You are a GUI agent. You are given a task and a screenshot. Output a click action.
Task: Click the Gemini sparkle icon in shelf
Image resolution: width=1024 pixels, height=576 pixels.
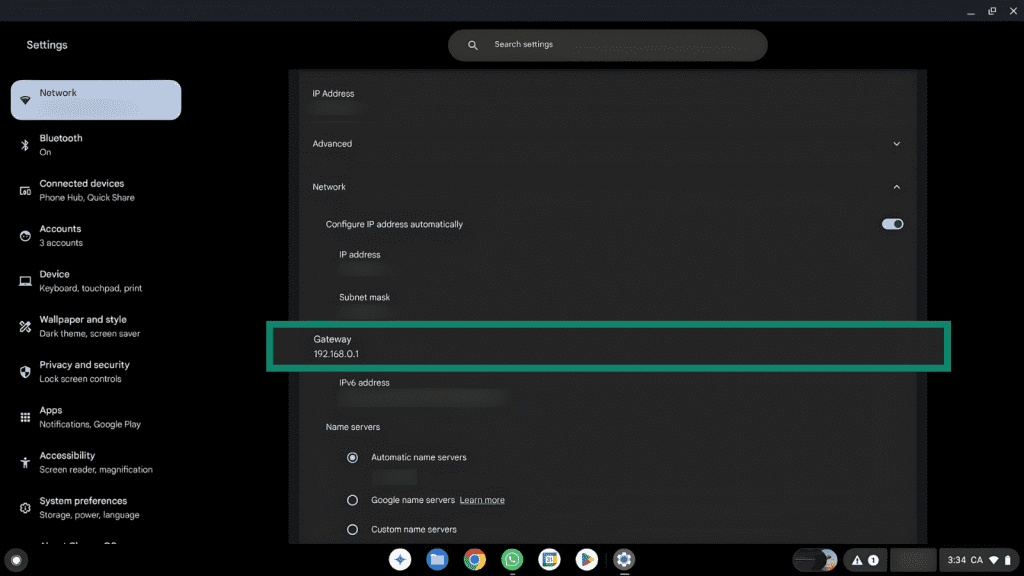(400, 560)
